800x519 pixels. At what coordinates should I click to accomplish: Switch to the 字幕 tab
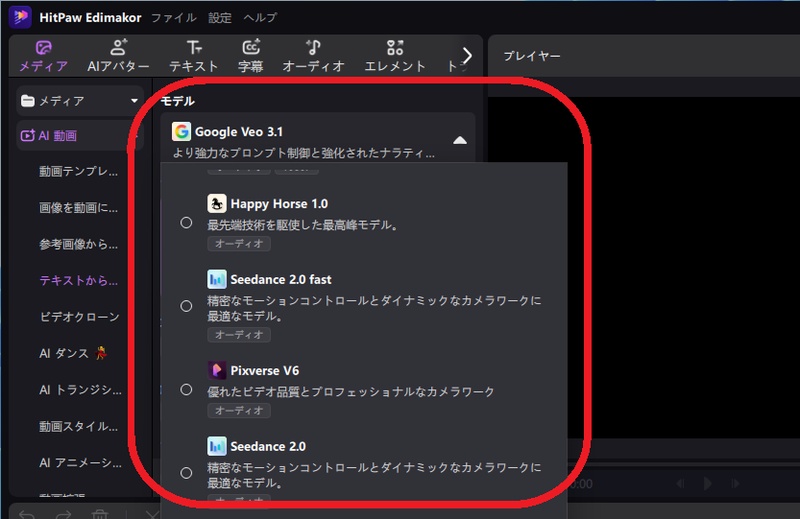coord(251,56)
